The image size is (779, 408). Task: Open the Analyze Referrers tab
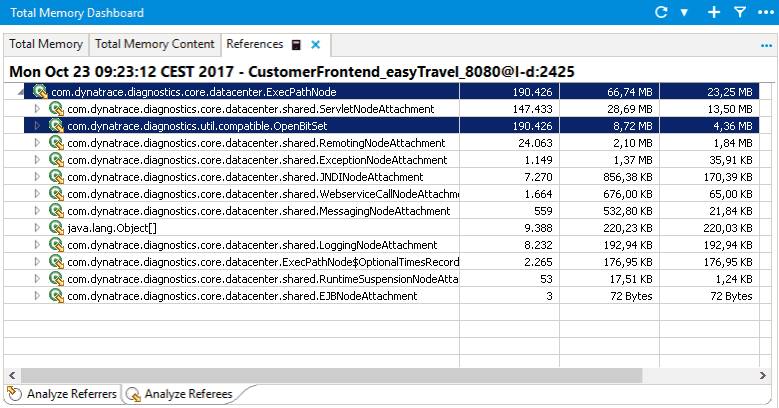point(63,394)
